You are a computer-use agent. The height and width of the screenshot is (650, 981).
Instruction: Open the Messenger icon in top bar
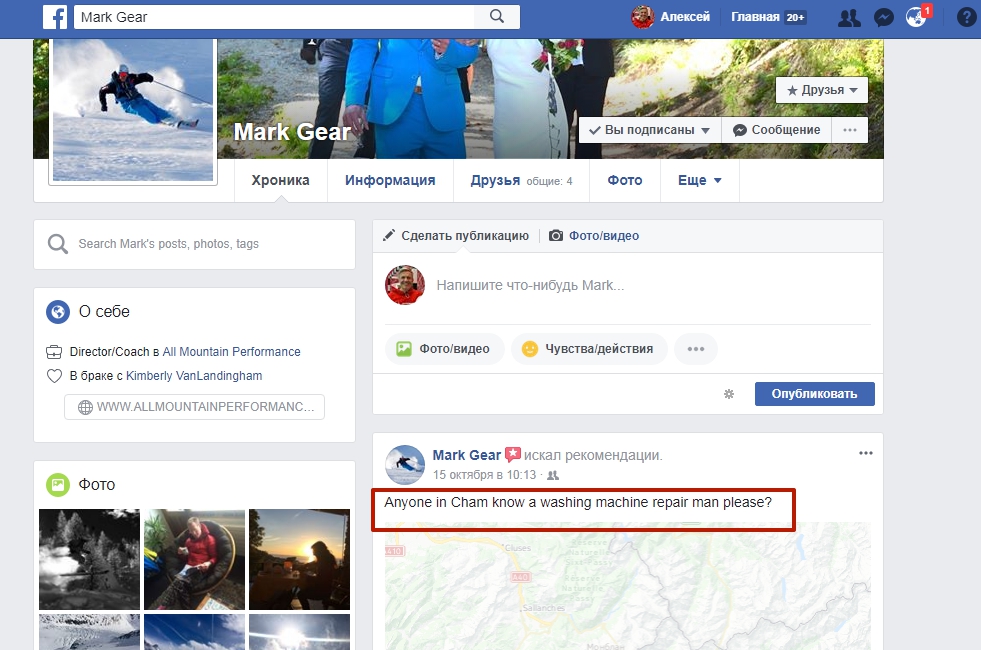click(883, 17)
